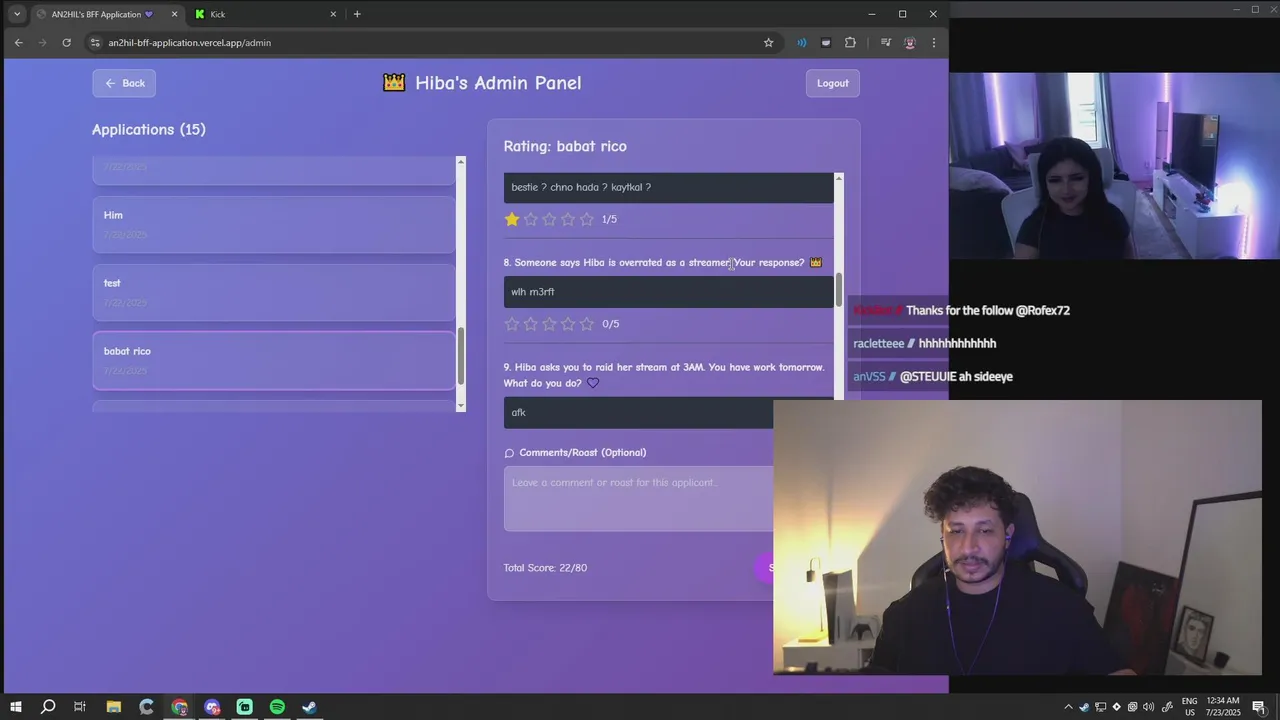1280x720 pixels.
Task: Open the Chrome profile avatar
Action: click(x=909, y=42)
